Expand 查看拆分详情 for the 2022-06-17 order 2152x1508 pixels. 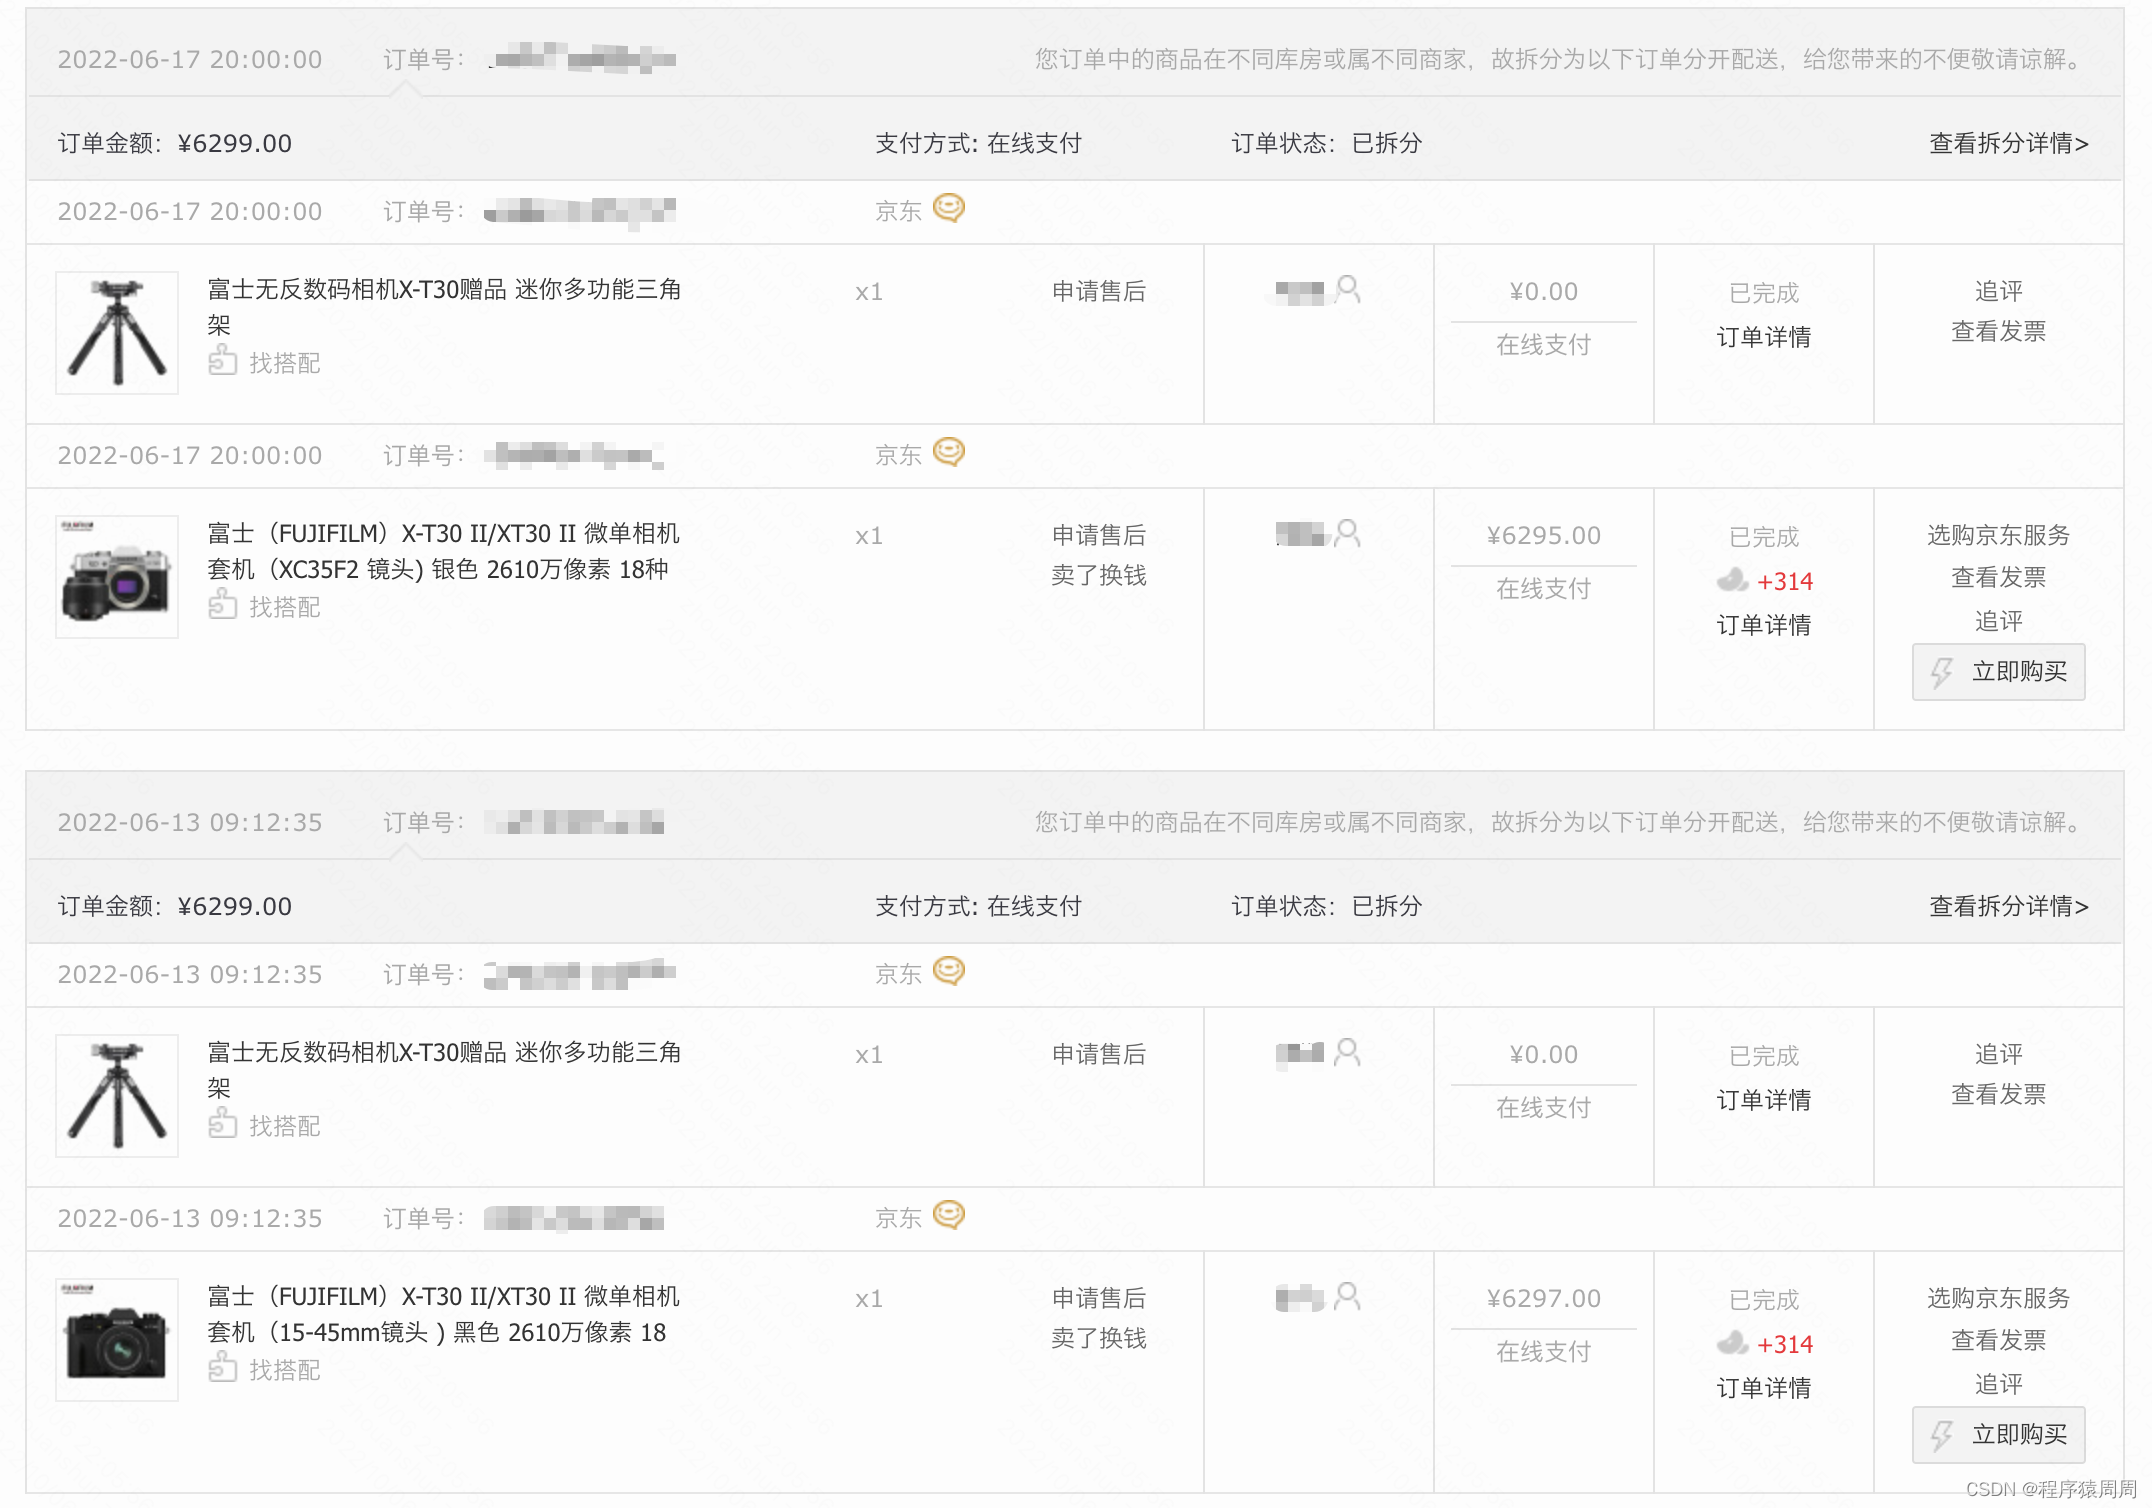click(2008, 144)
